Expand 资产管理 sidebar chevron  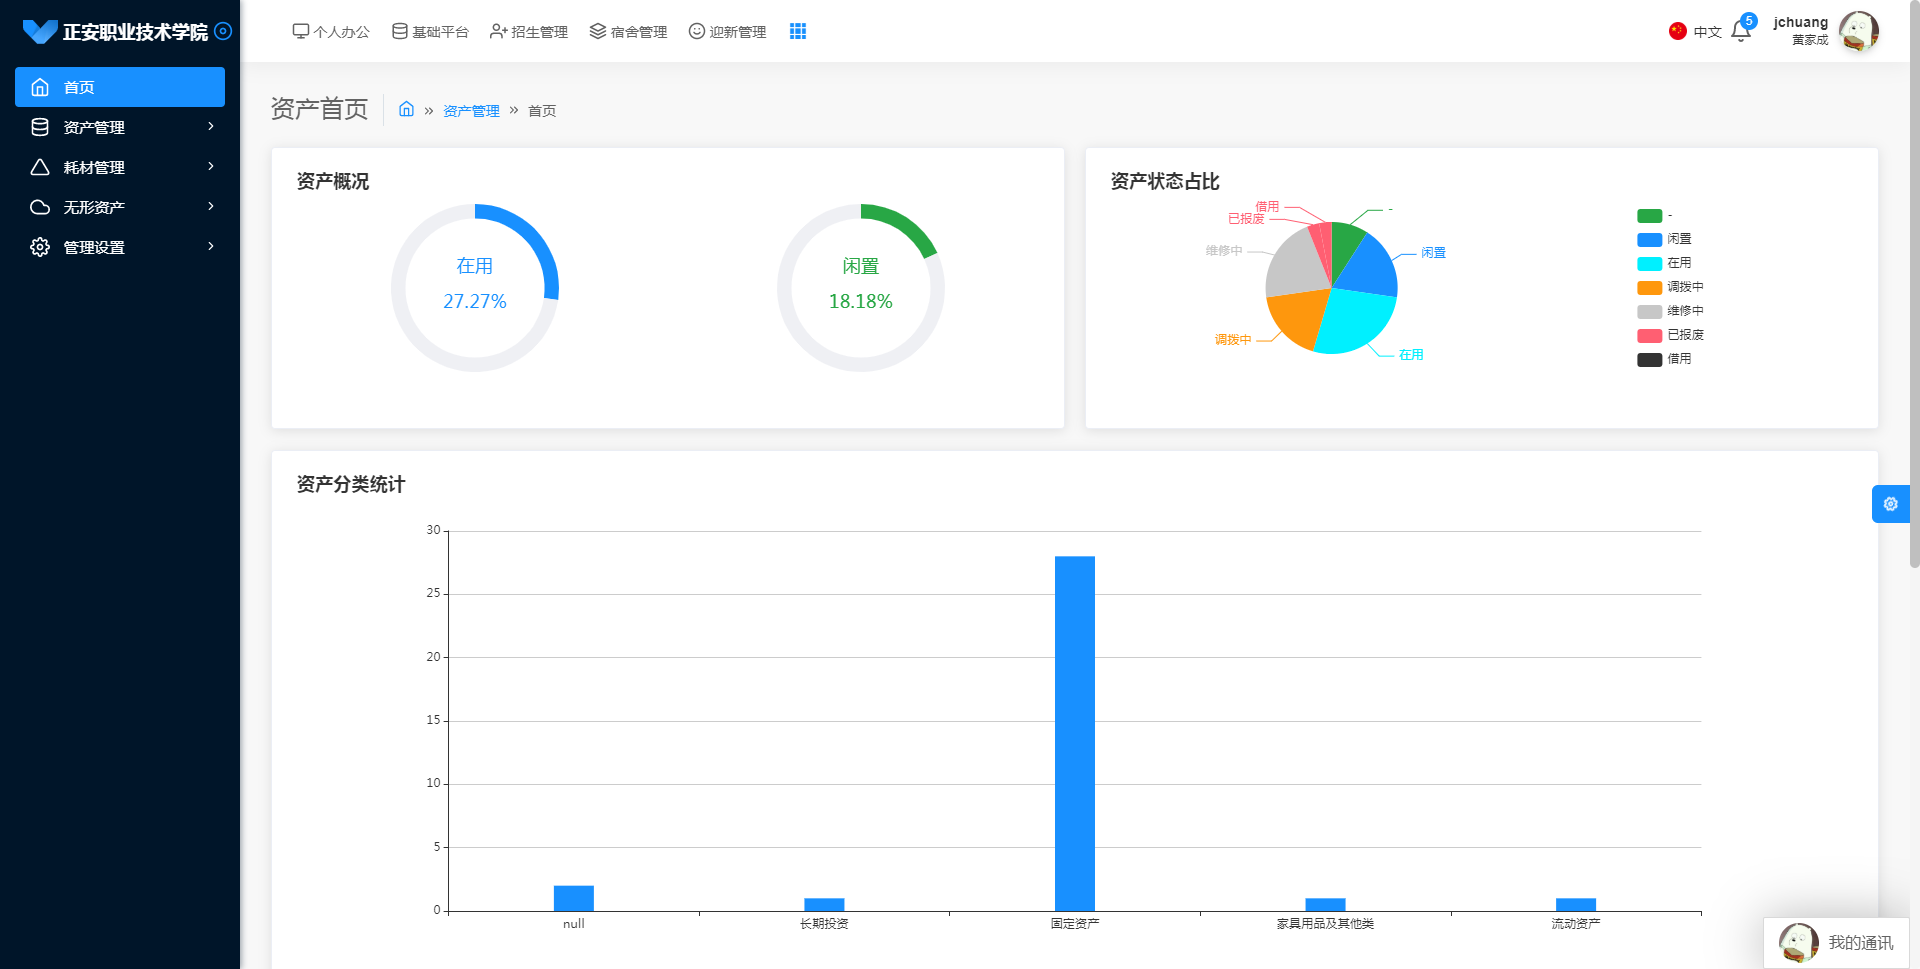tap(211, 126)
